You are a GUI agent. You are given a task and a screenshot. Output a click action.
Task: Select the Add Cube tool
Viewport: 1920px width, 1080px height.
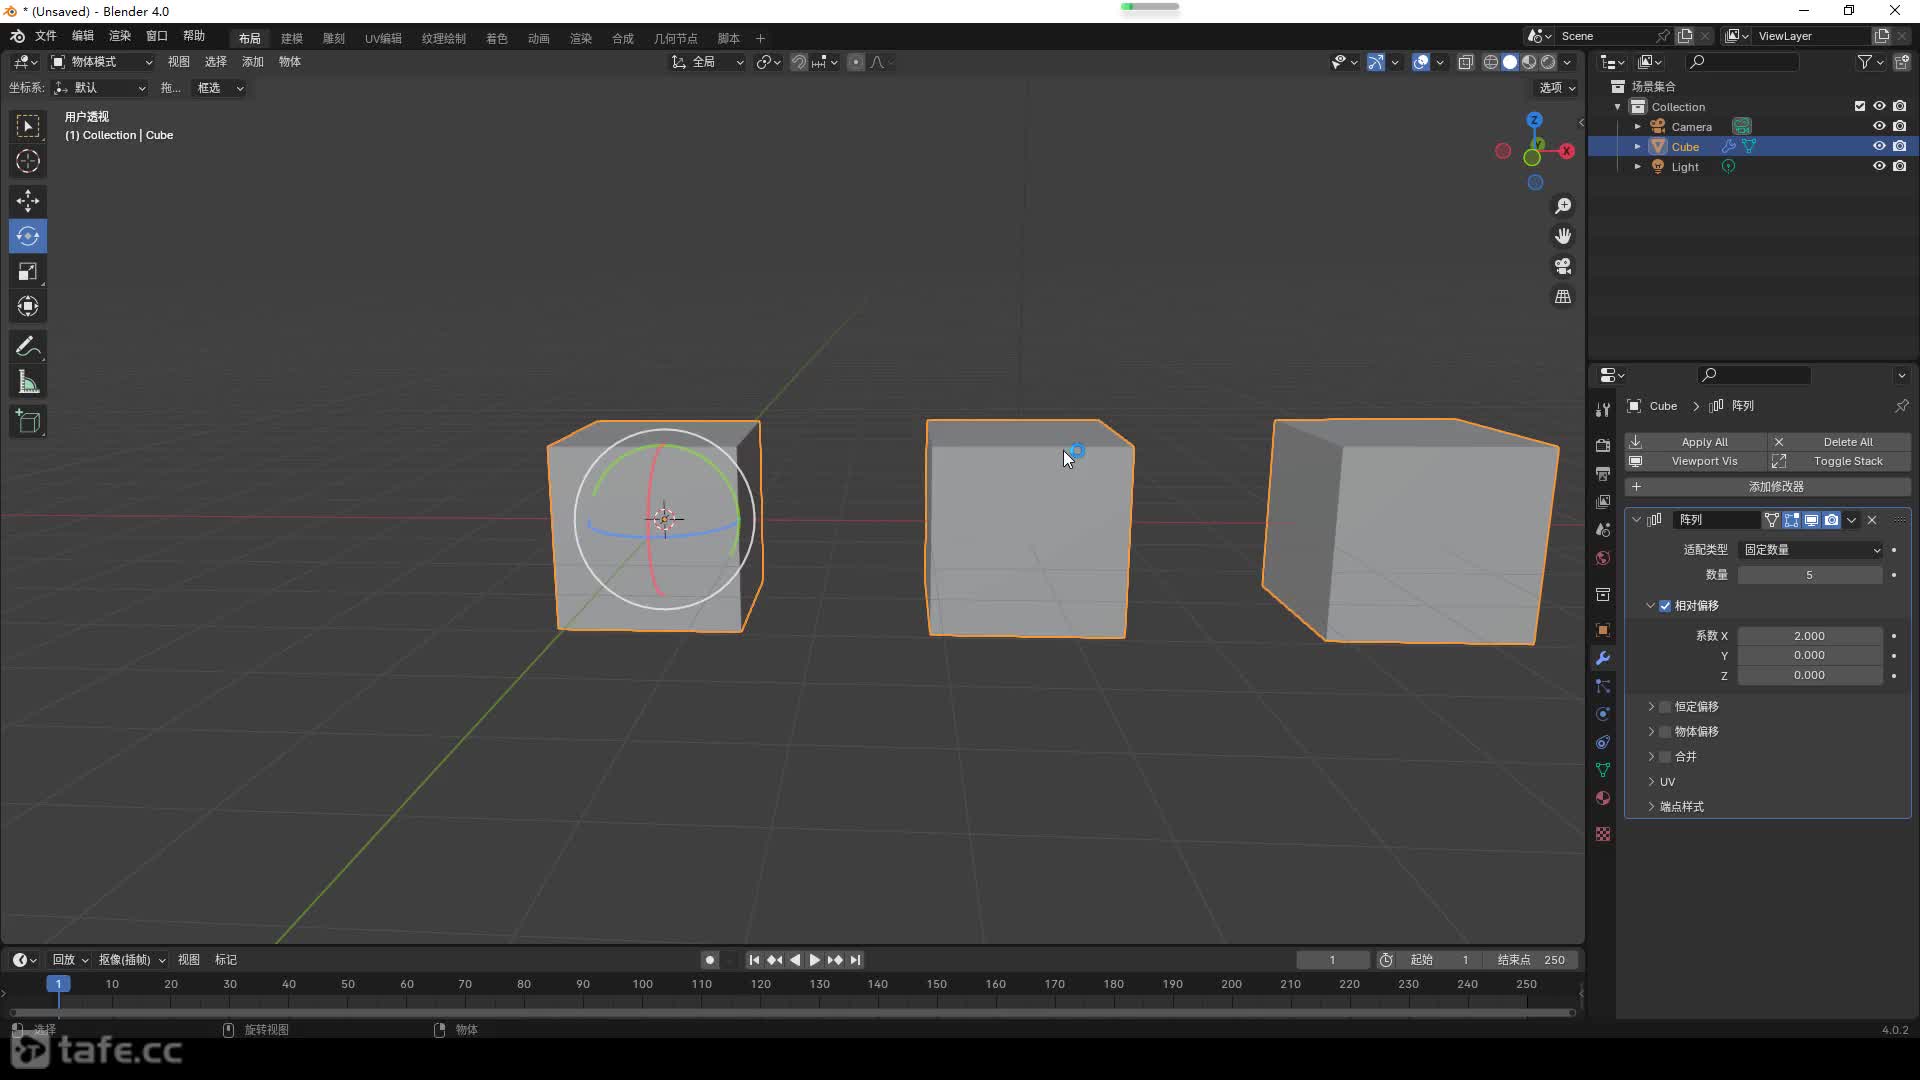28,422
